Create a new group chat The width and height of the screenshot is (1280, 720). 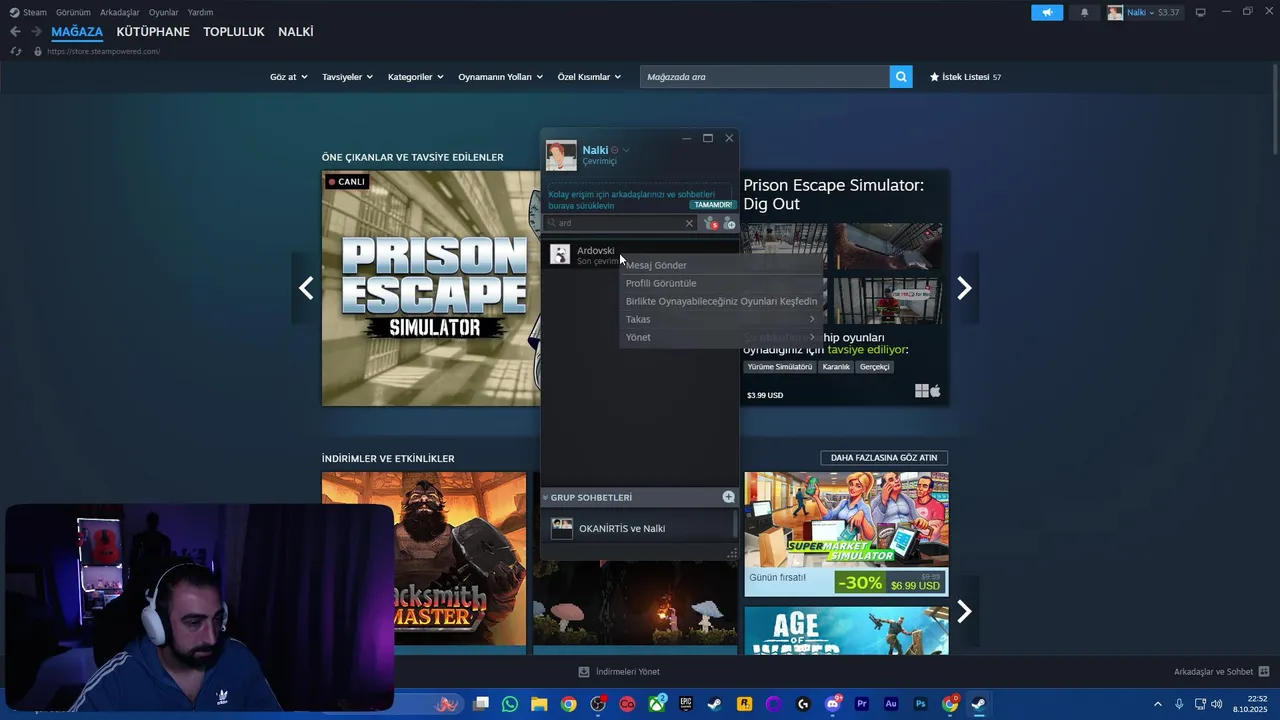(x=728, y=497)
